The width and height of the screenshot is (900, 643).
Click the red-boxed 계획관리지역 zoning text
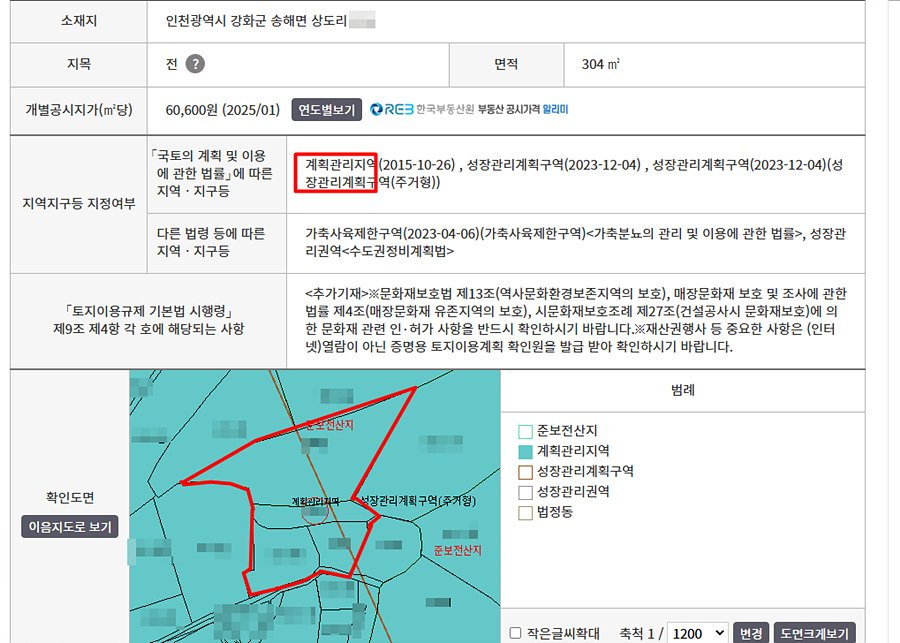tap(340, 164)
